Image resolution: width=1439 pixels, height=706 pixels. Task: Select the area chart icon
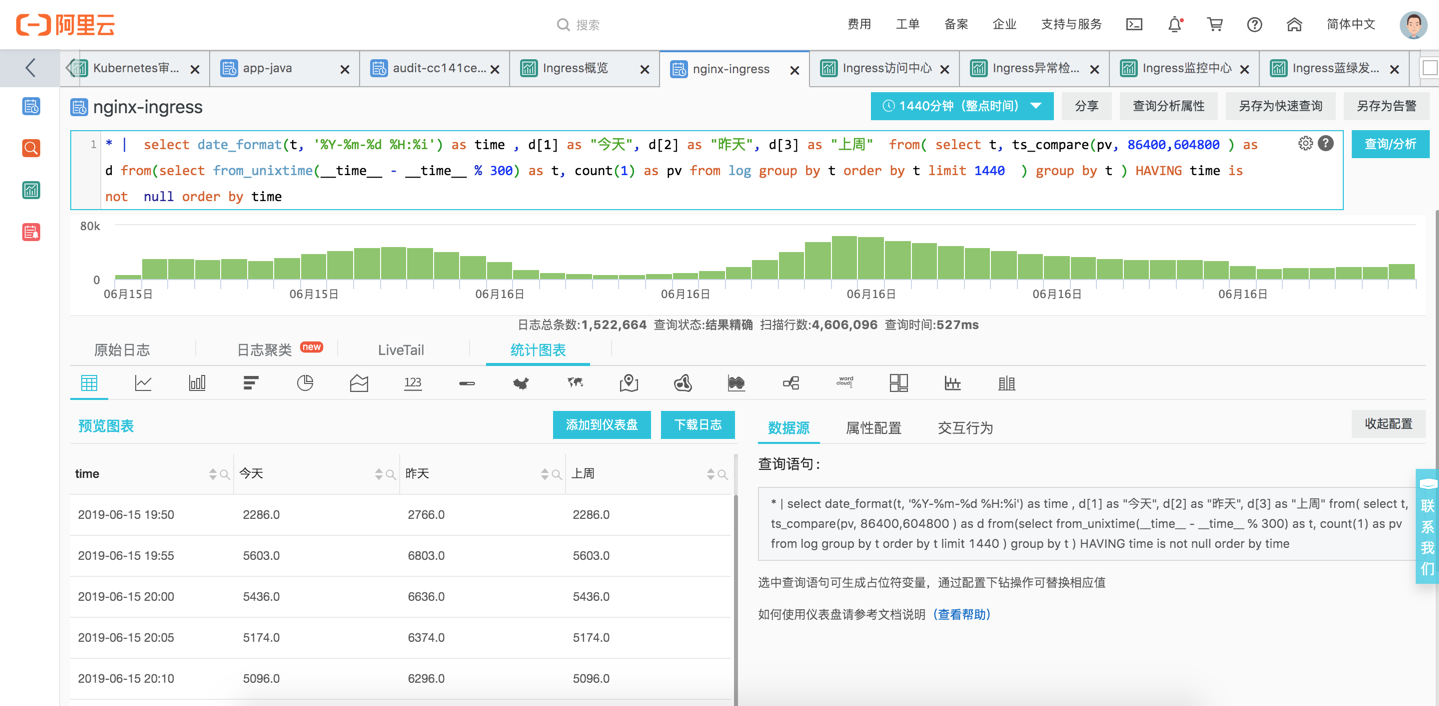tap(359, 383)
